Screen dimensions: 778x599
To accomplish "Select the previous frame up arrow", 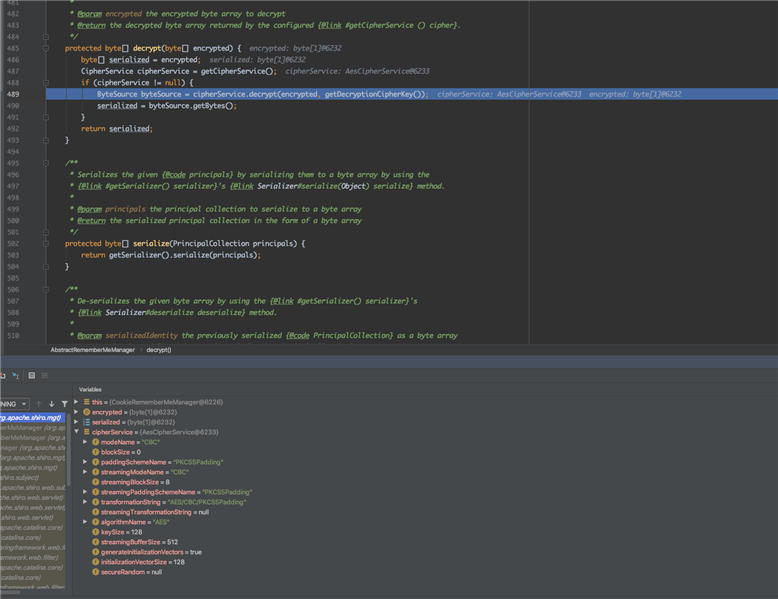I will pos(39,404).
